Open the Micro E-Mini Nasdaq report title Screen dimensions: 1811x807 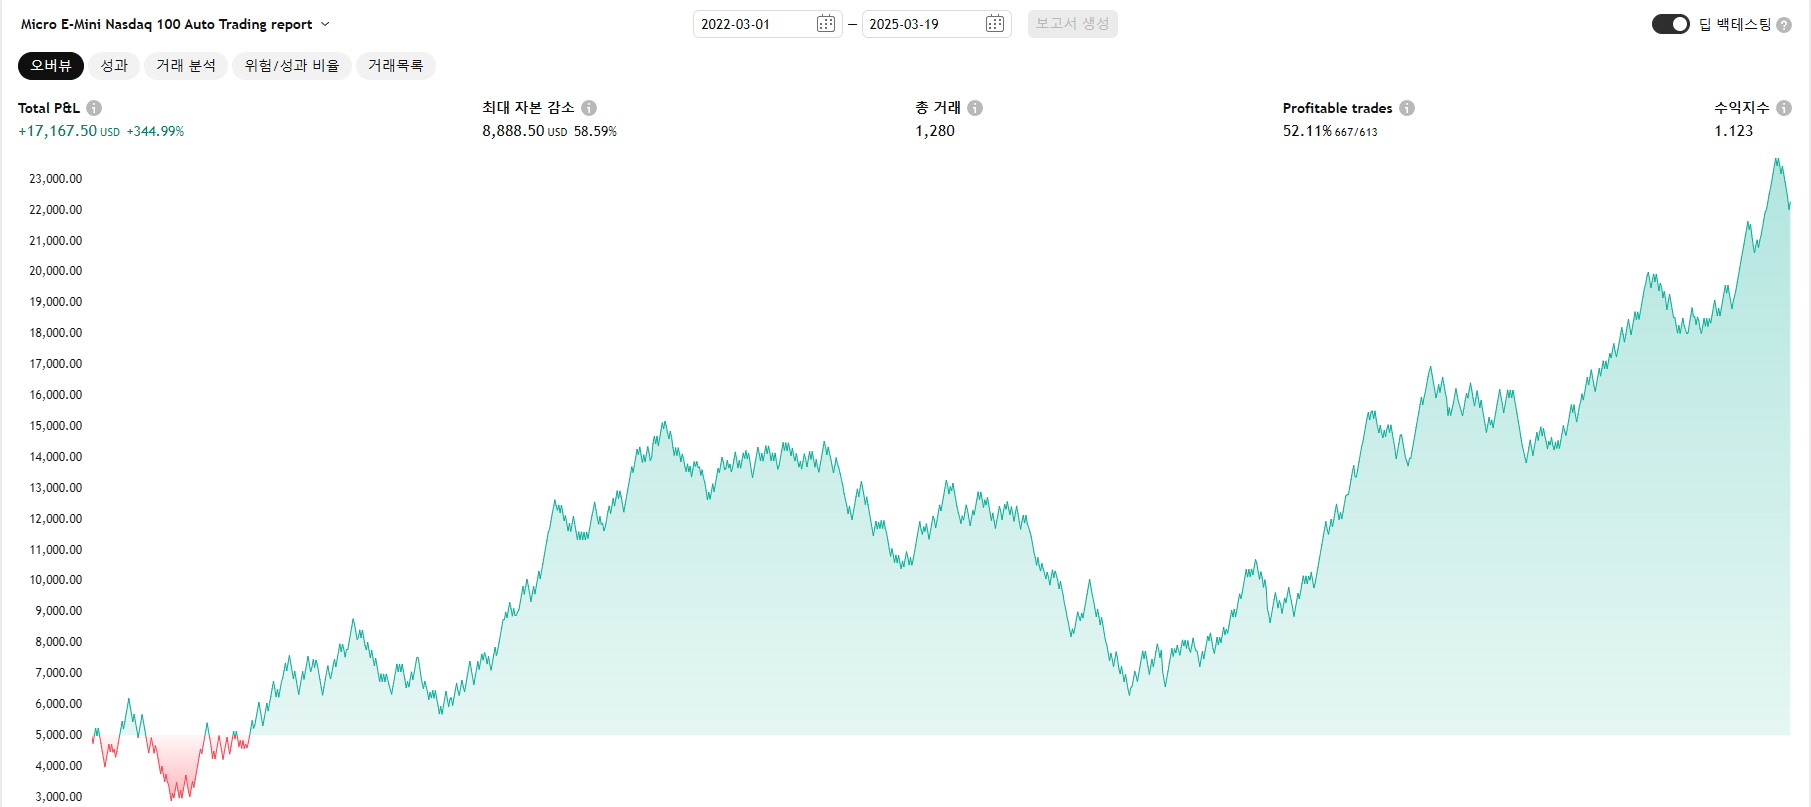pyautogui.click(x=166, y=24)
